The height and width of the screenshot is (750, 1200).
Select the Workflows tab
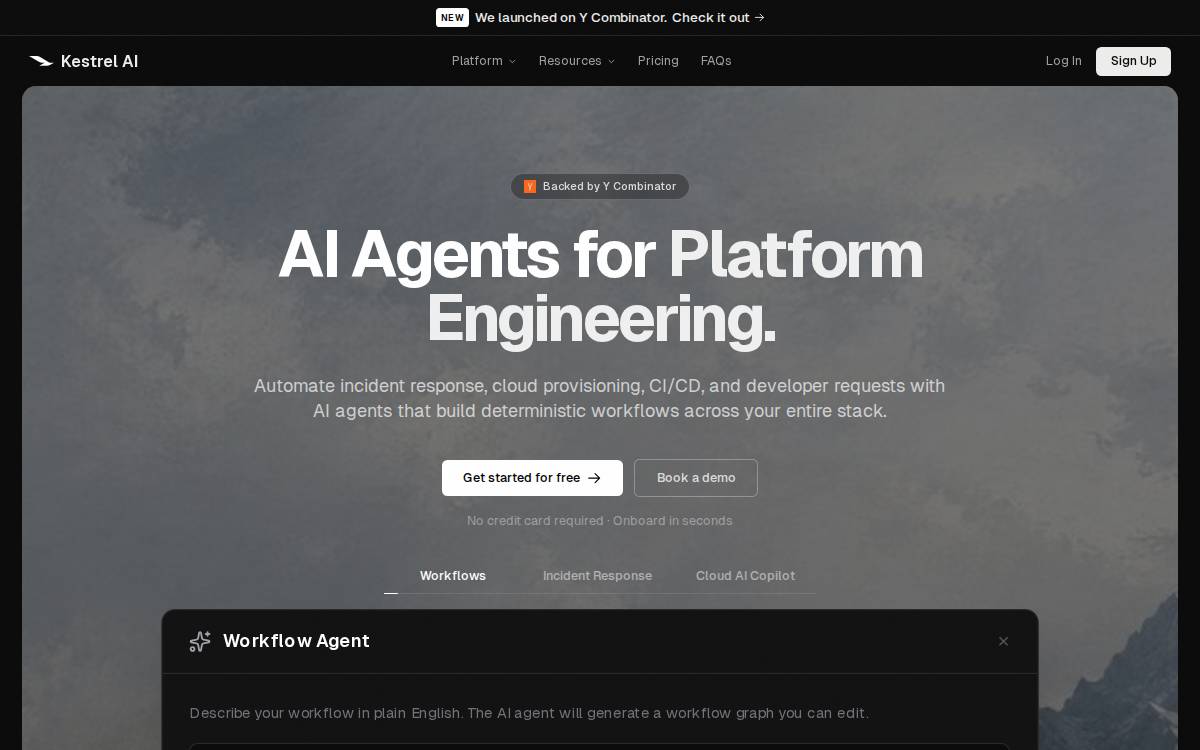[453, 576]
